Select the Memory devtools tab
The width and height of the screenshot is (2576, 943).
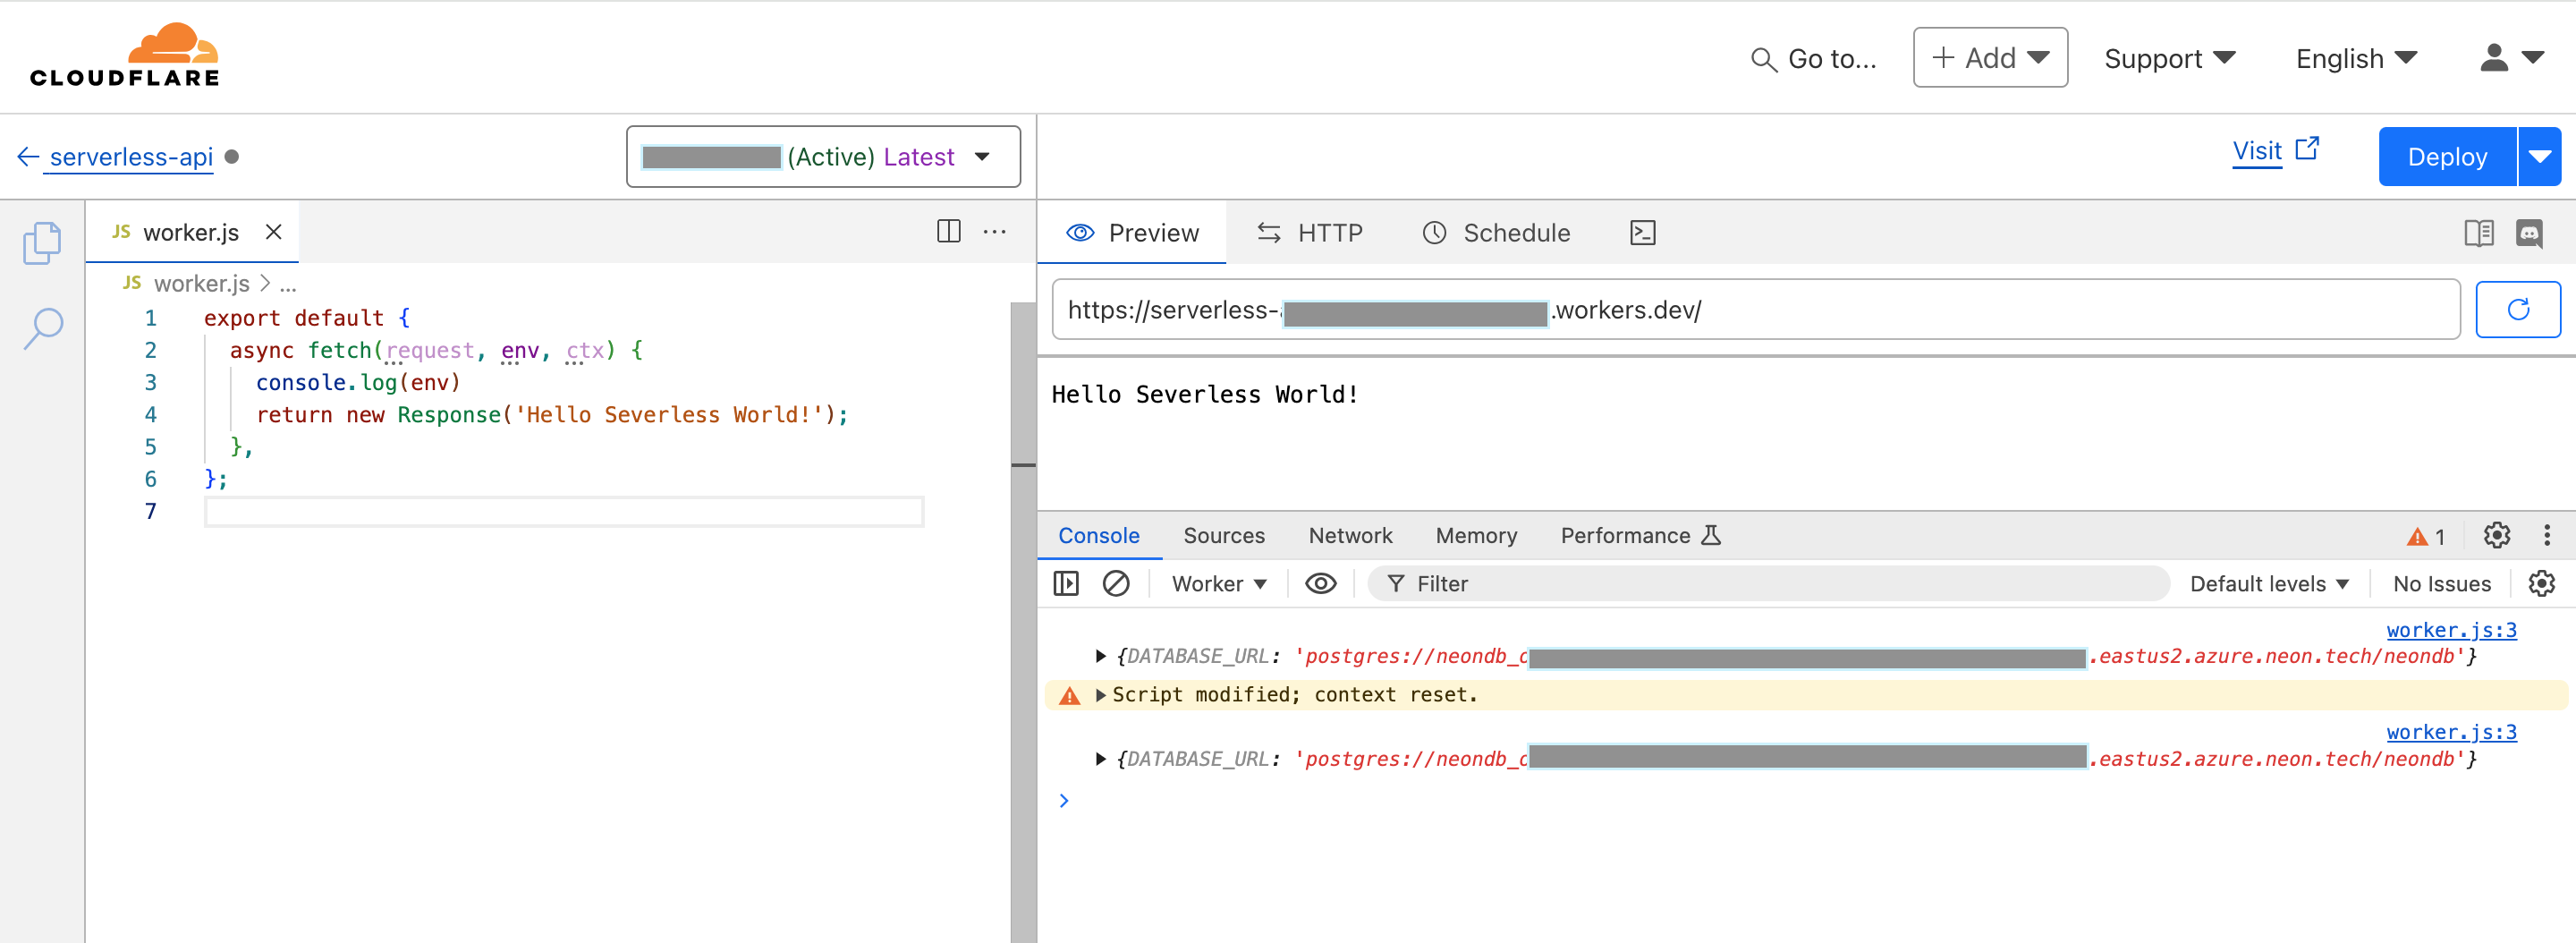click(1475, 536)
